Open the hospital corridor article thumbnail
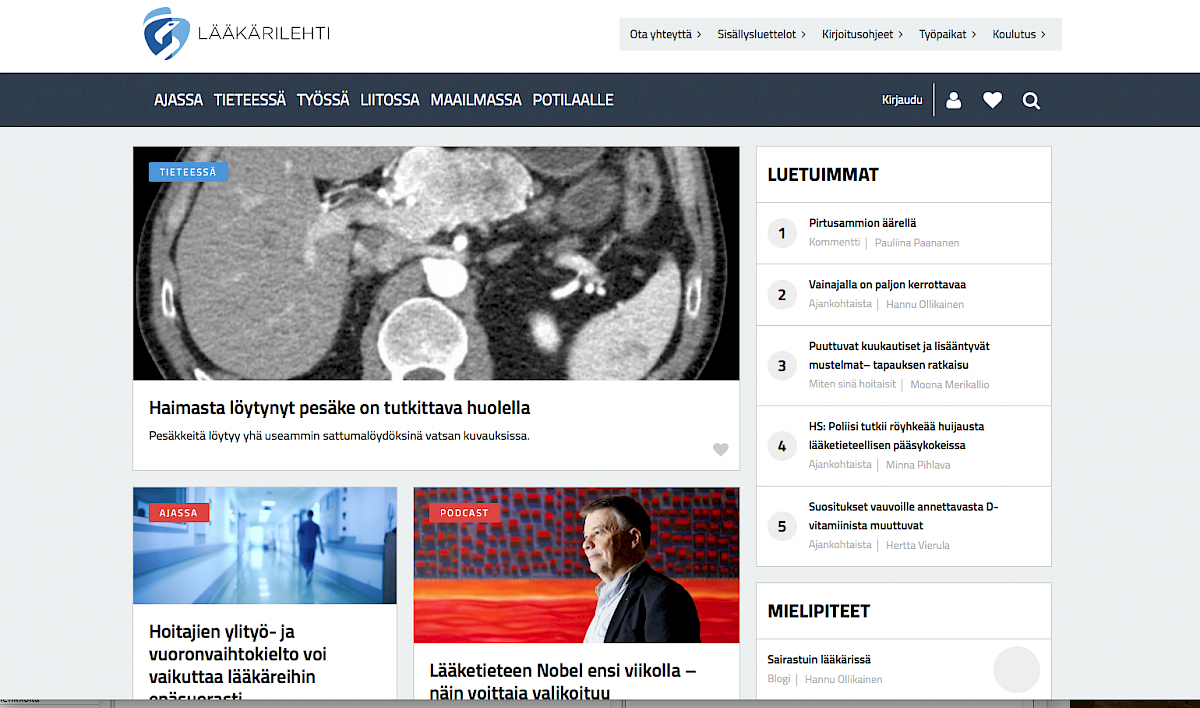The width and height of the screenshot is (1200, 708). 265,546
